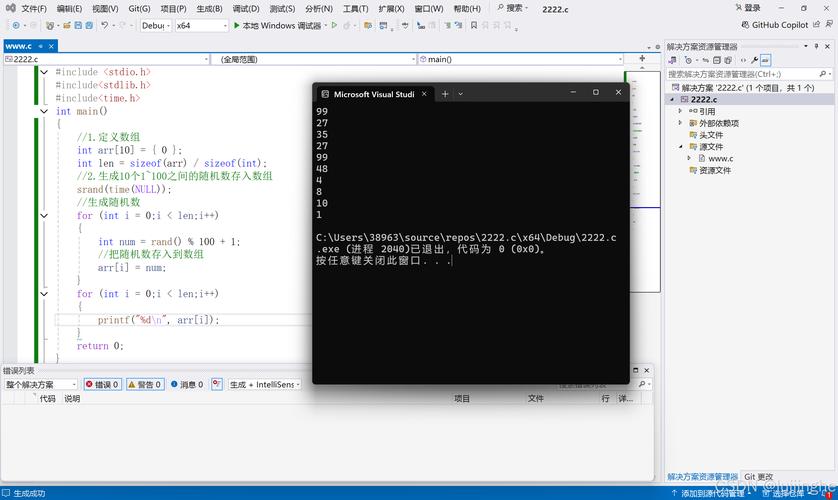Toggle the preview selected items icon

click(x=765, y=60)
